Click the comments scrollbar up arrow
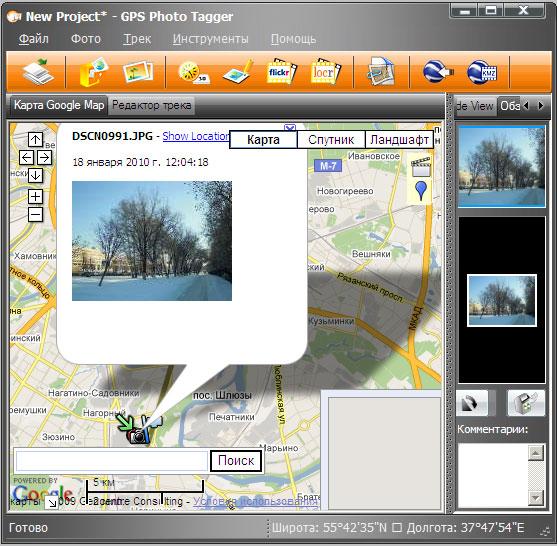 [x=536, y=453]
